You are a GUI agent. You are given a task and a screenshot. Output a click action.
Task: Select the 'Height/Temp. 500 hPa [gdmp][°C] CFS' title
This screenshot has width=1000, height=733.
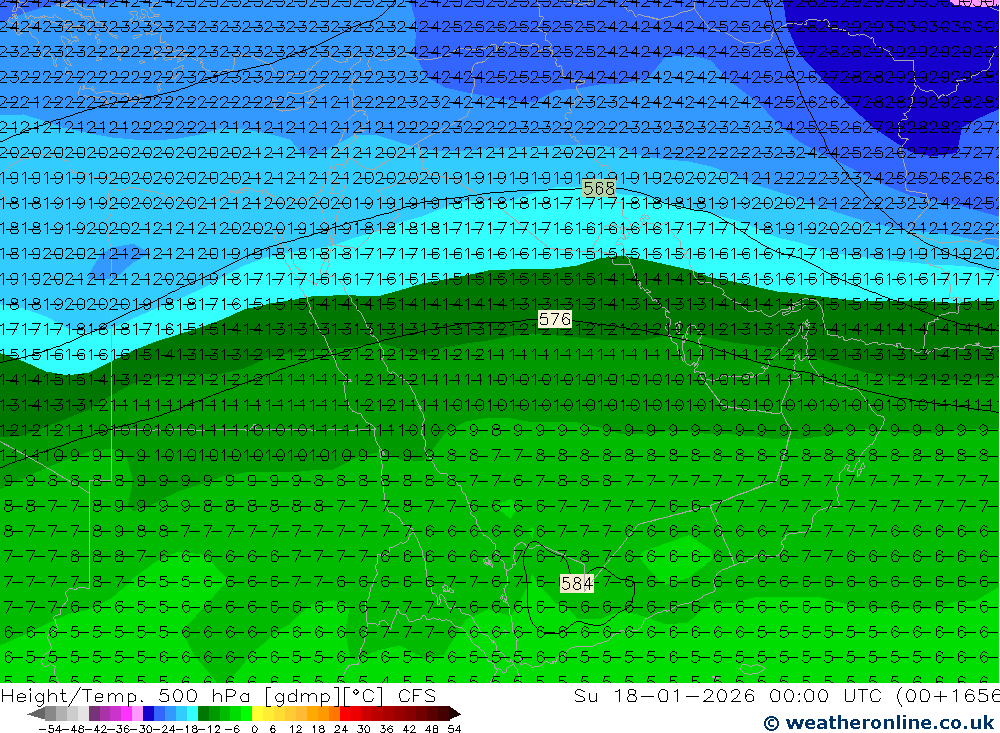[x=219, y=696]
